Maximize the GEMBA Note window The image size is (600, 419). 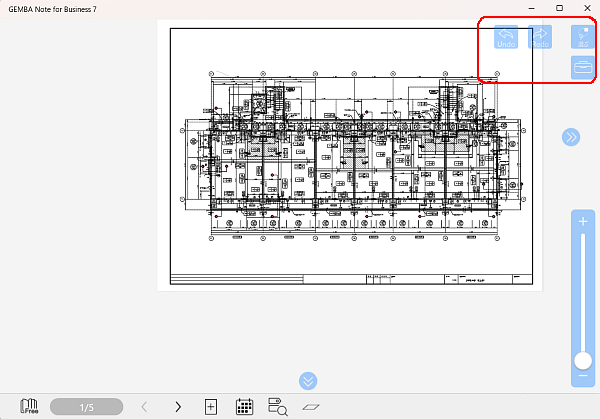click(x=559, y=8)
